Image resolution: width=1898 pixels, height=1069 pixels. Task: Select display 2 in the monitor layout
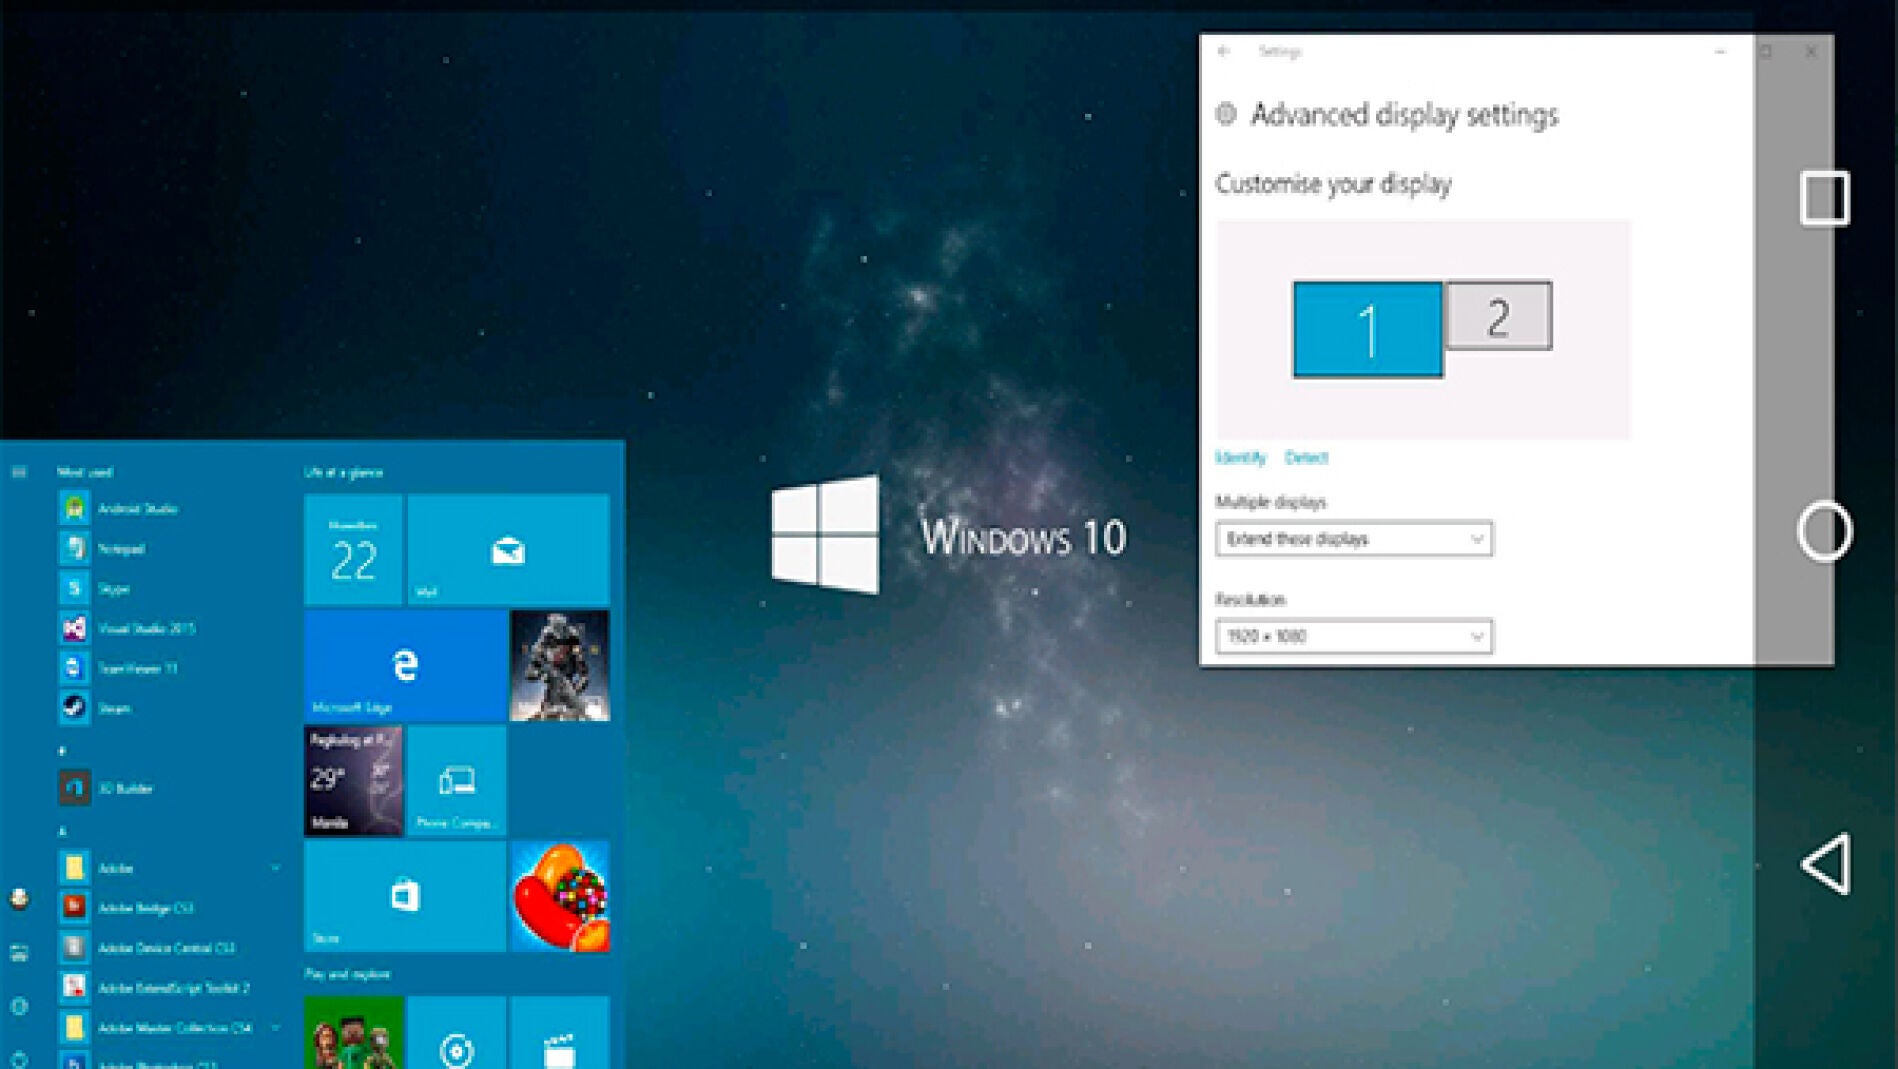point(1498,316)
